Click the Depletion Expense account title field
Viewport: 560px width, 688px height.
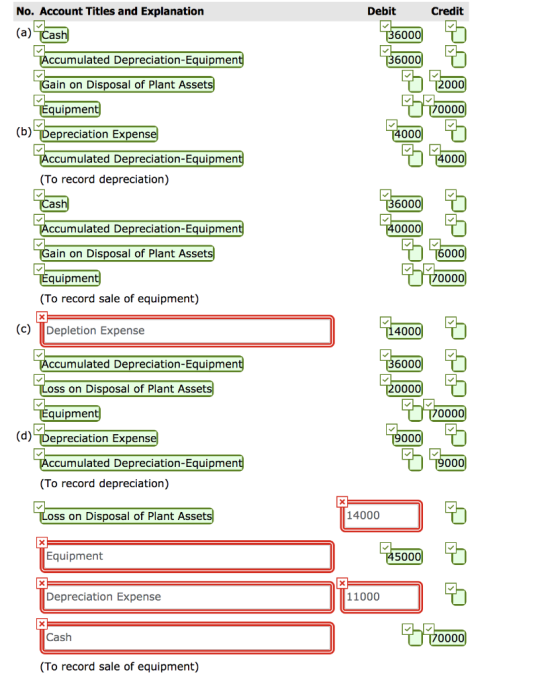(x=187, y=331)
